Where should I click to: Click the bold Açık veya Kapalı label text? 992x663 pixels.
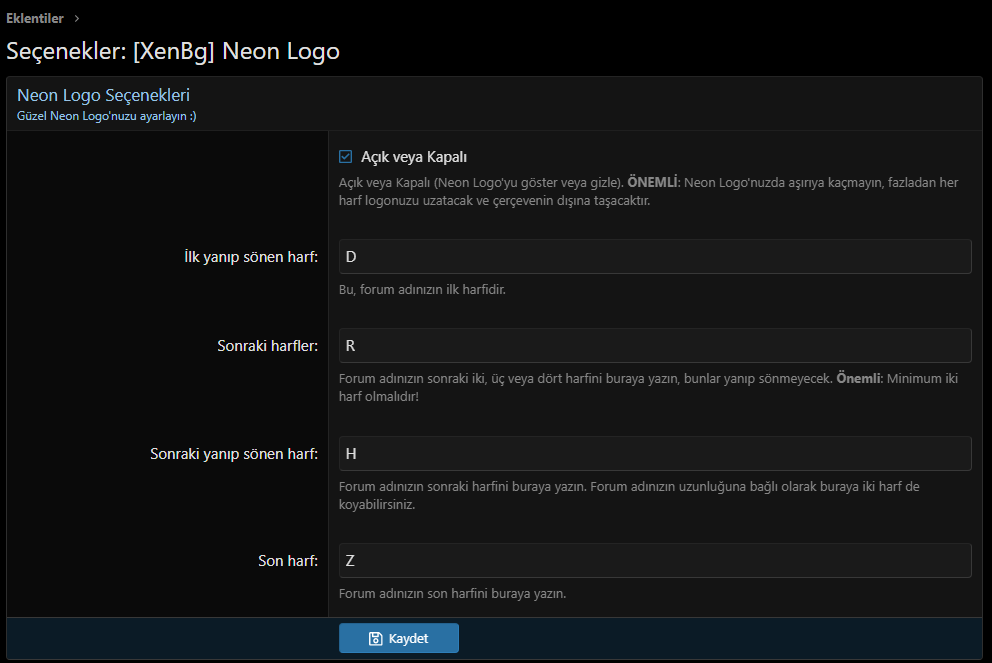click(414, 157)
